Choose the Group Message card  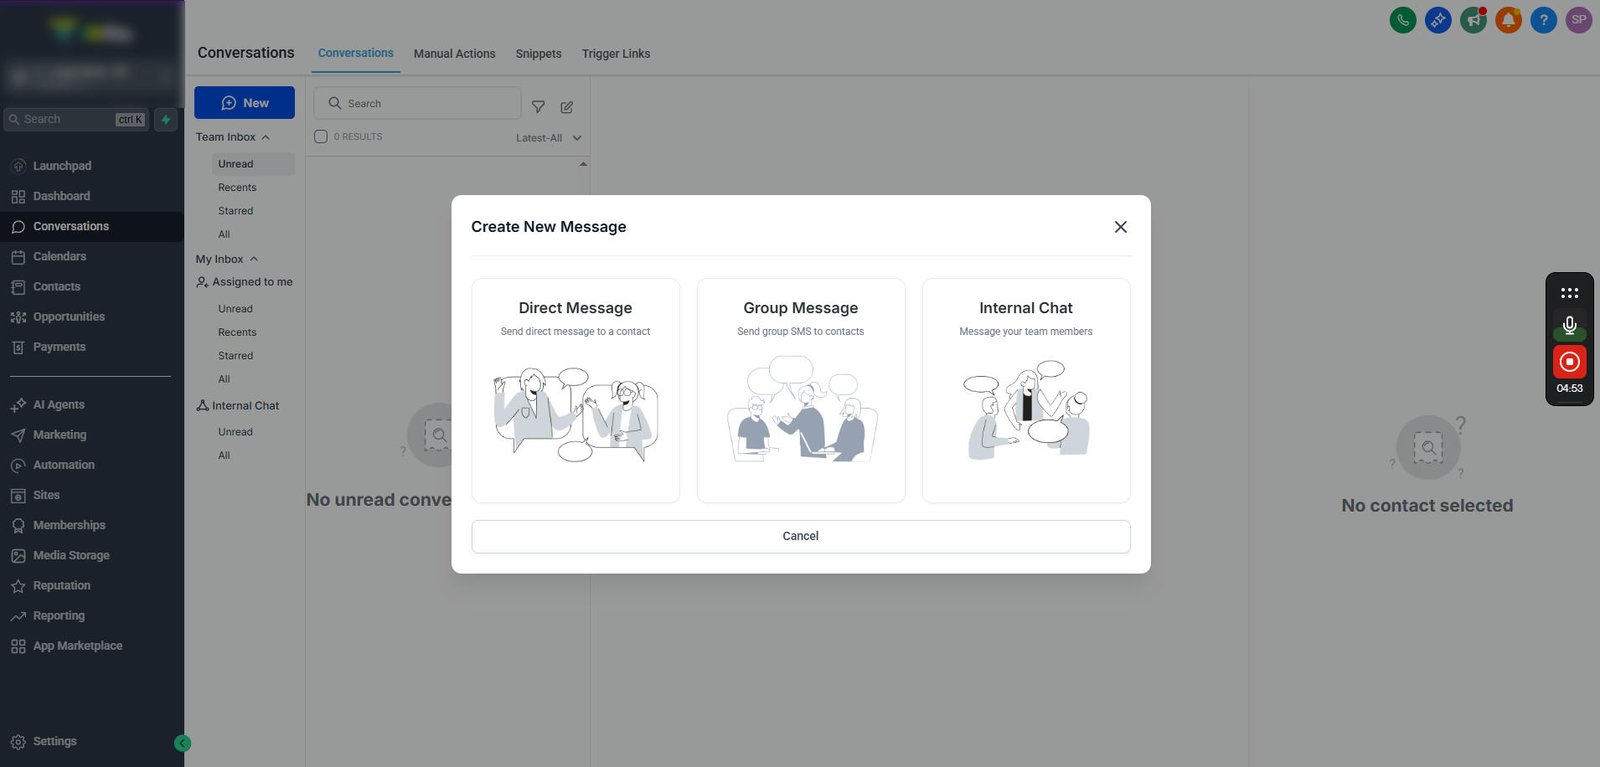[x=801, y=390]
